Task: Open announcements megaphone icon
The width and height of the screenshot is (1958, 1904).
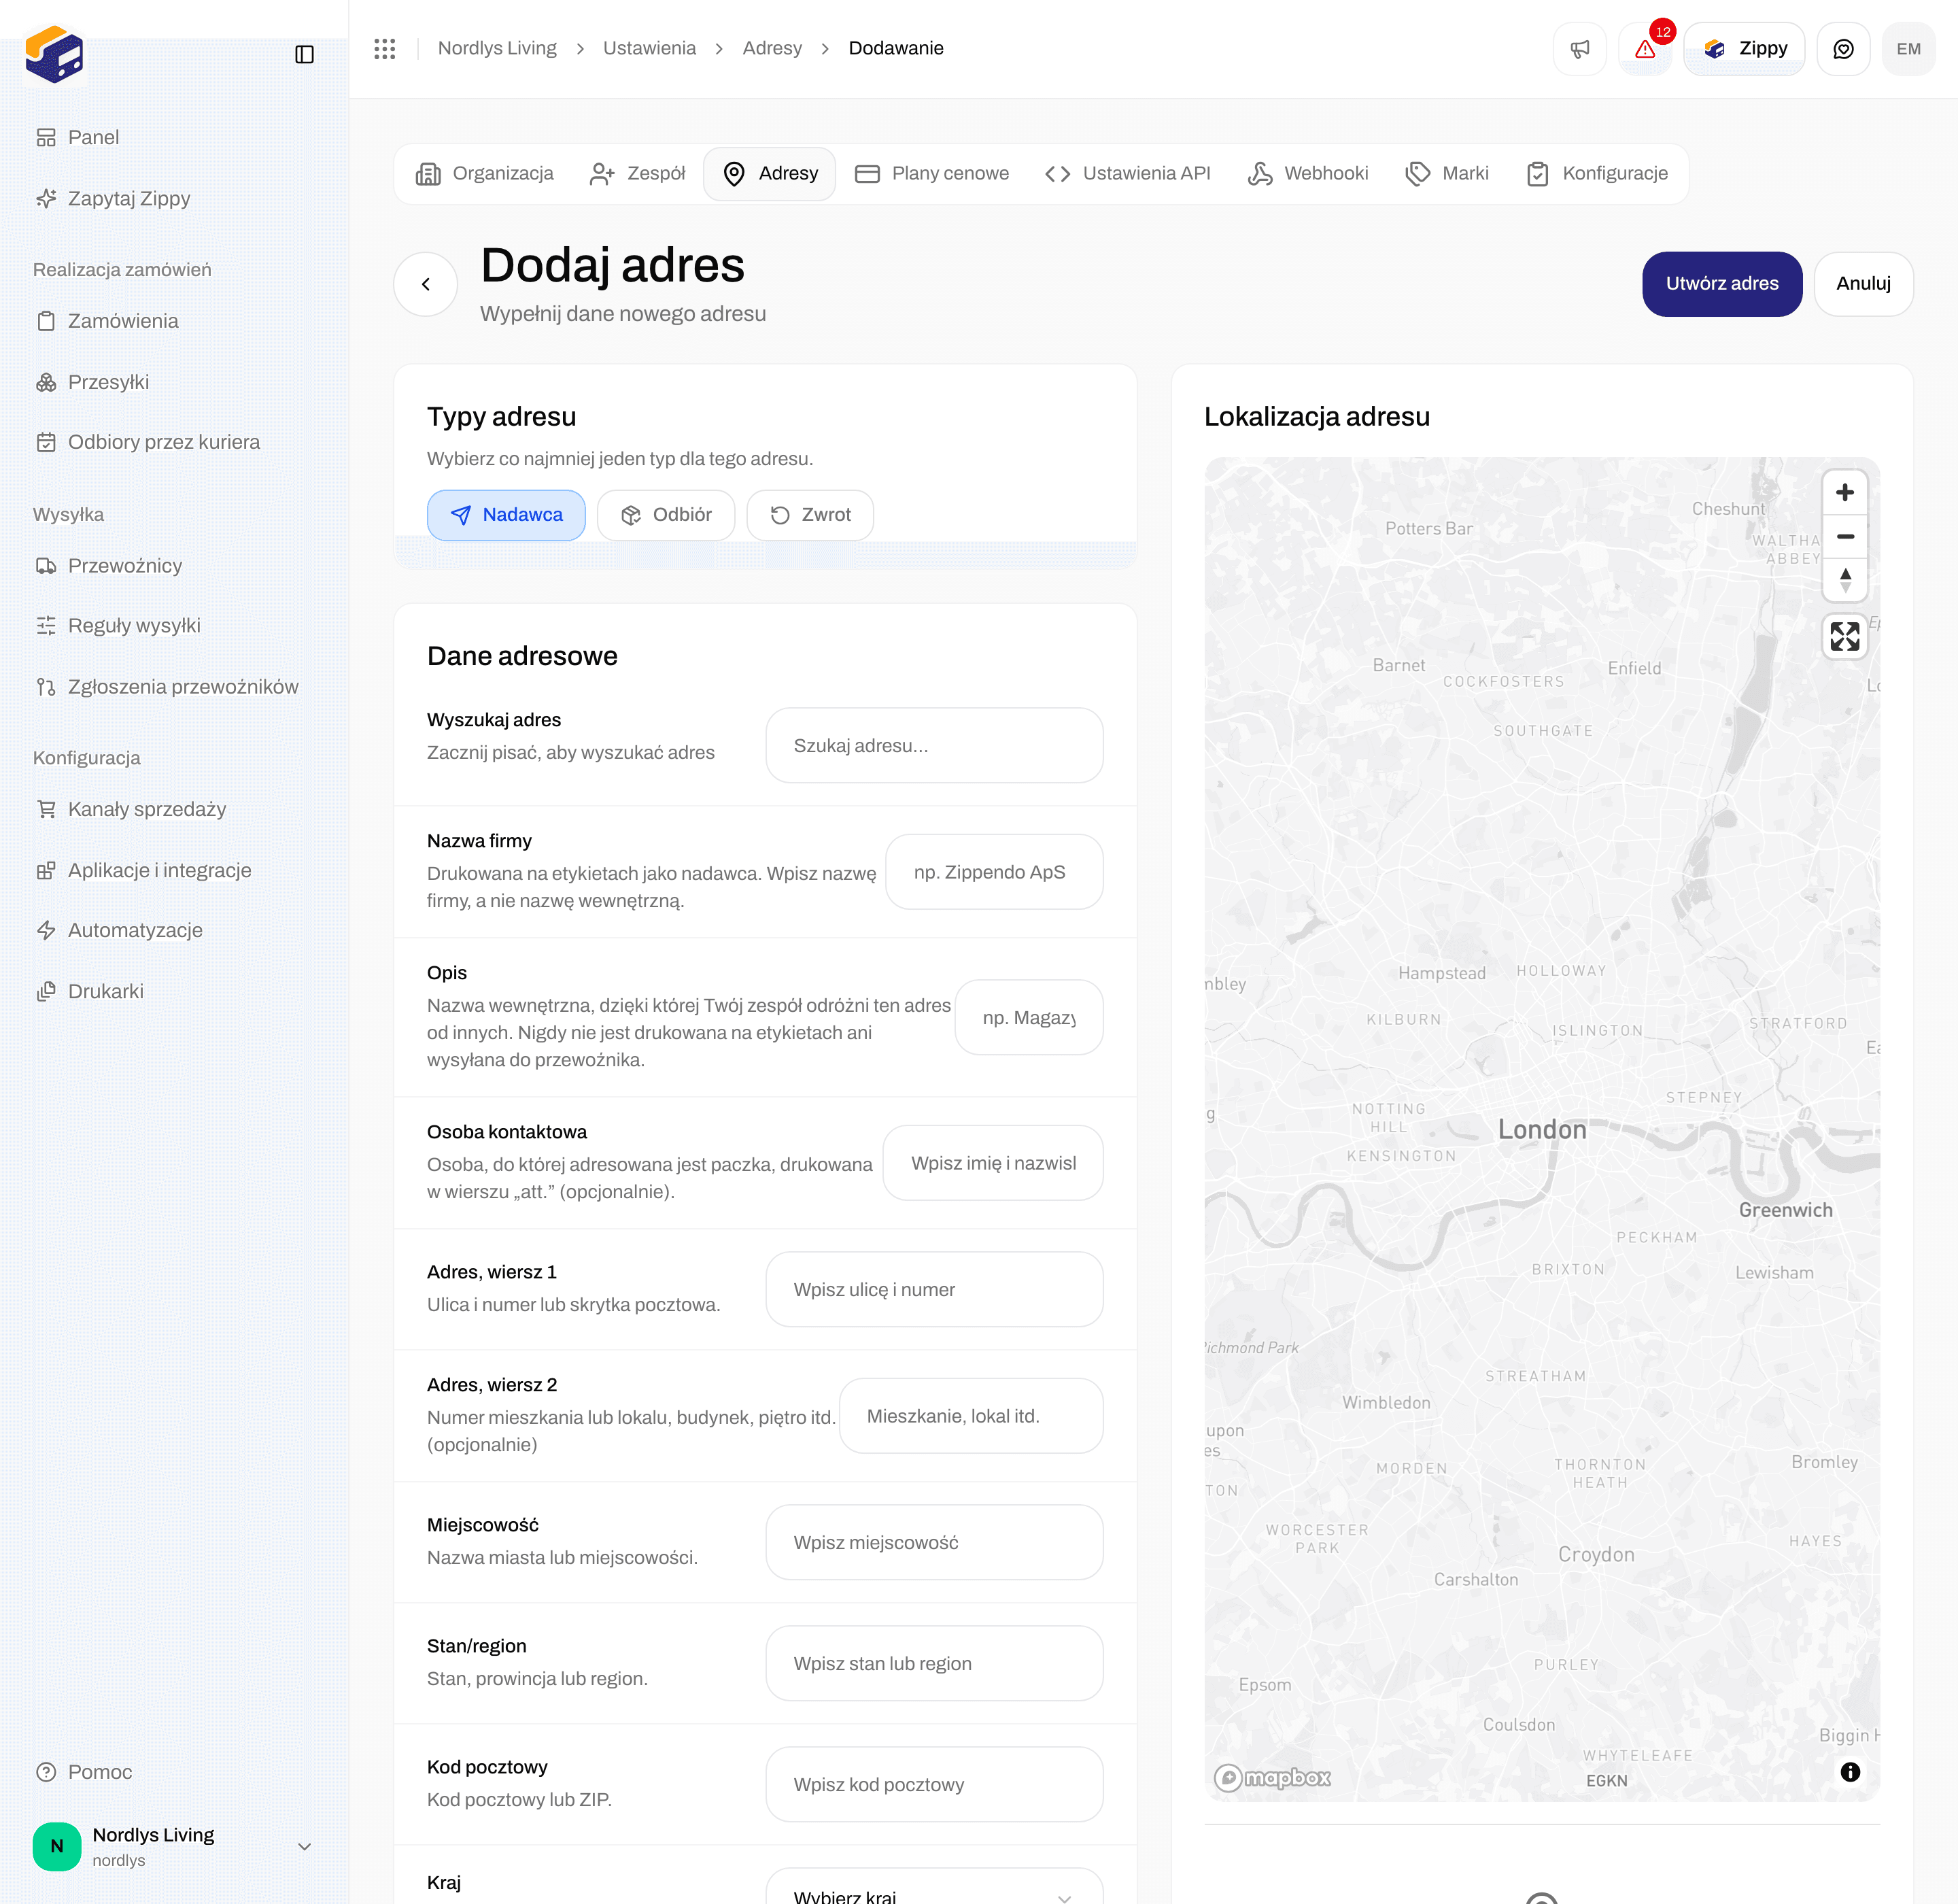Action: point(1580,49)
